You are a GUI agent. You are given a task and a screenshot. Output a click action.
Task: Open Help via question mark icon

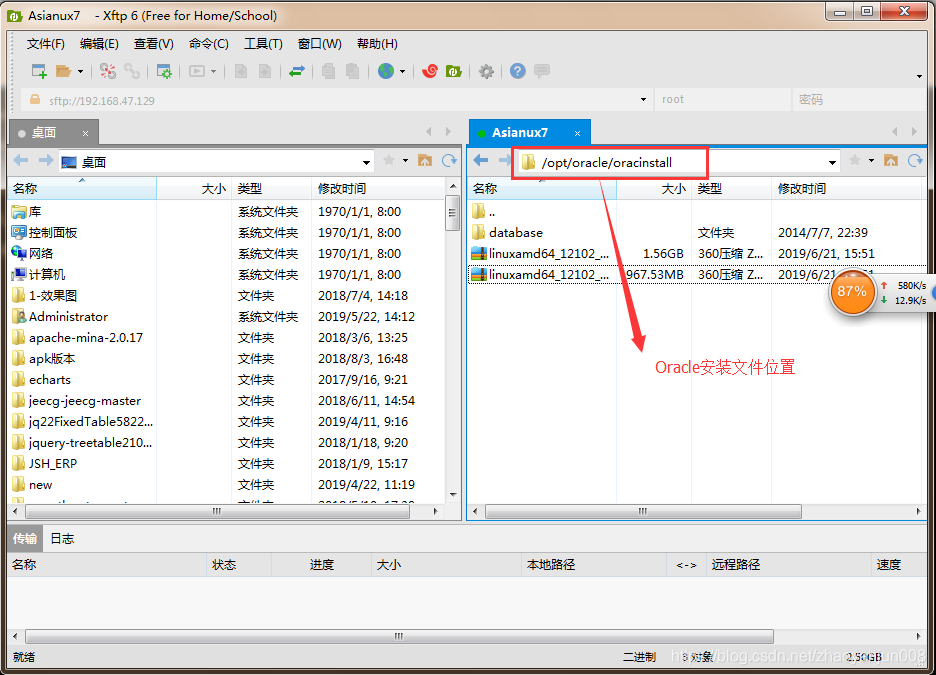point(518,72)
